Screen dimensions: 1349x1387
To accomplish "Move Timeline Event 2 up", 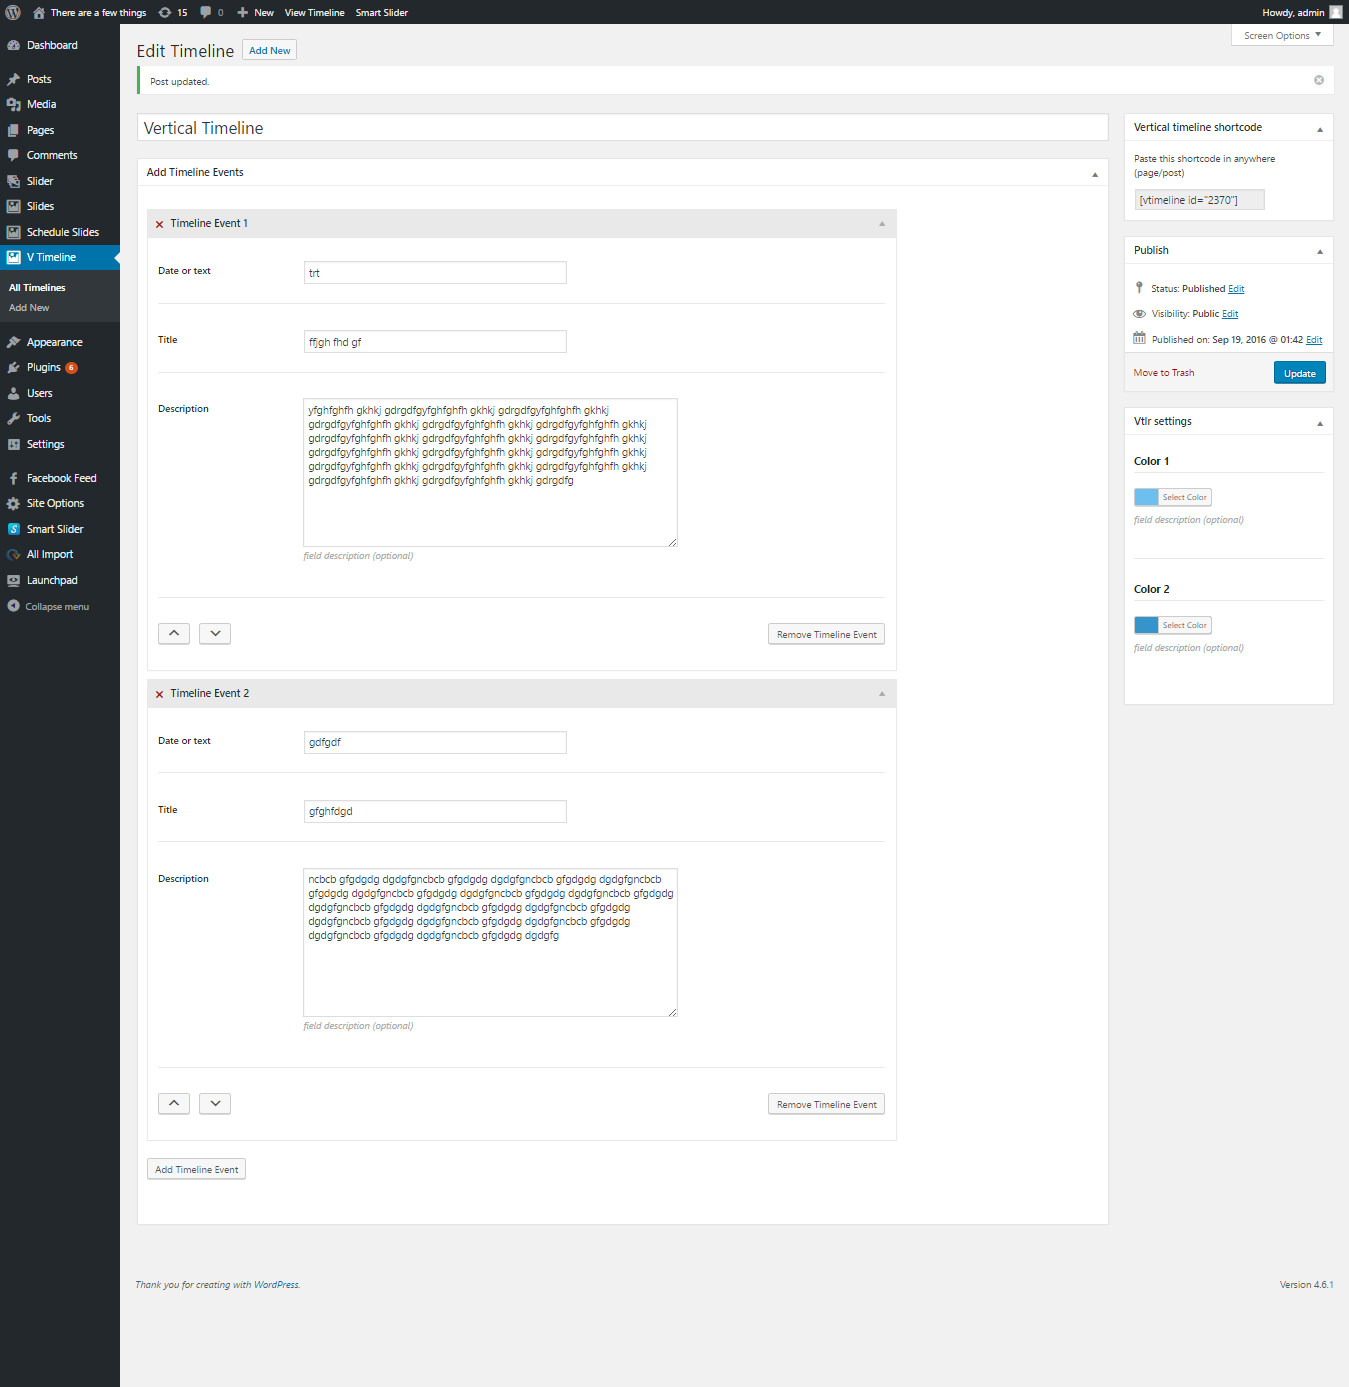I will [174, 1103].
